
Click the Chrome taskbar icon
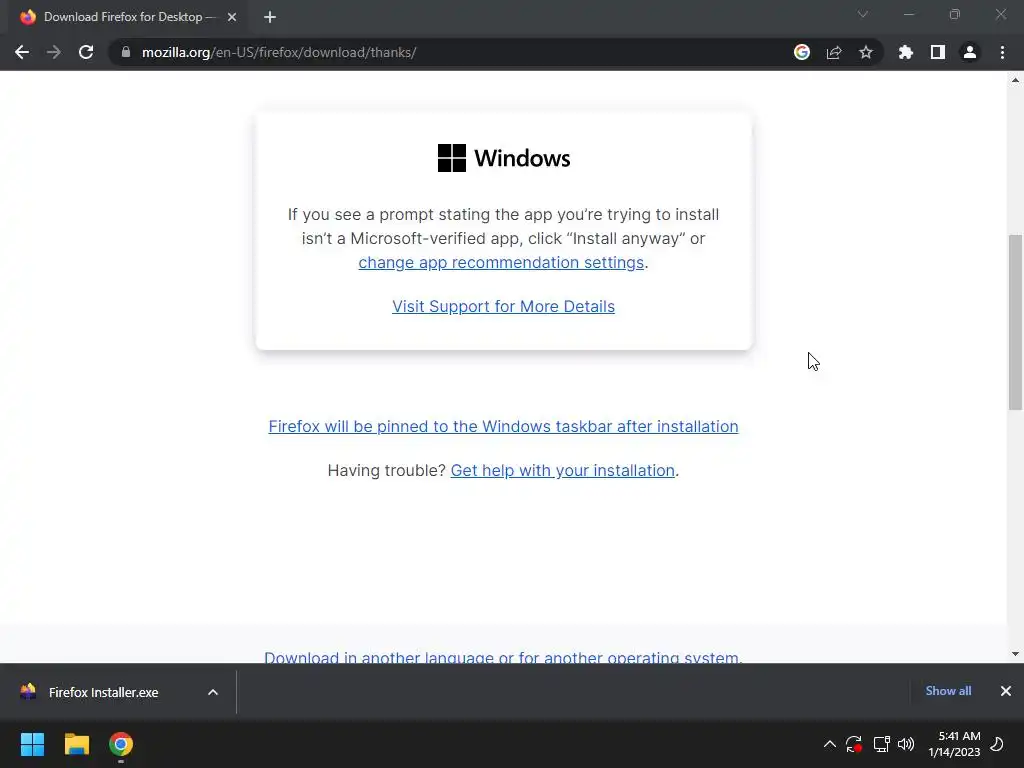click(121, 744)
